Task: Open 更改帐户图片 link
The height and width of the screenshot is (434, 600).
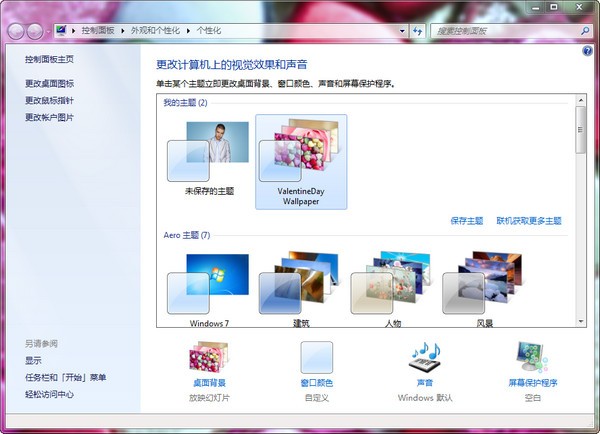Action: pos(49,117)
